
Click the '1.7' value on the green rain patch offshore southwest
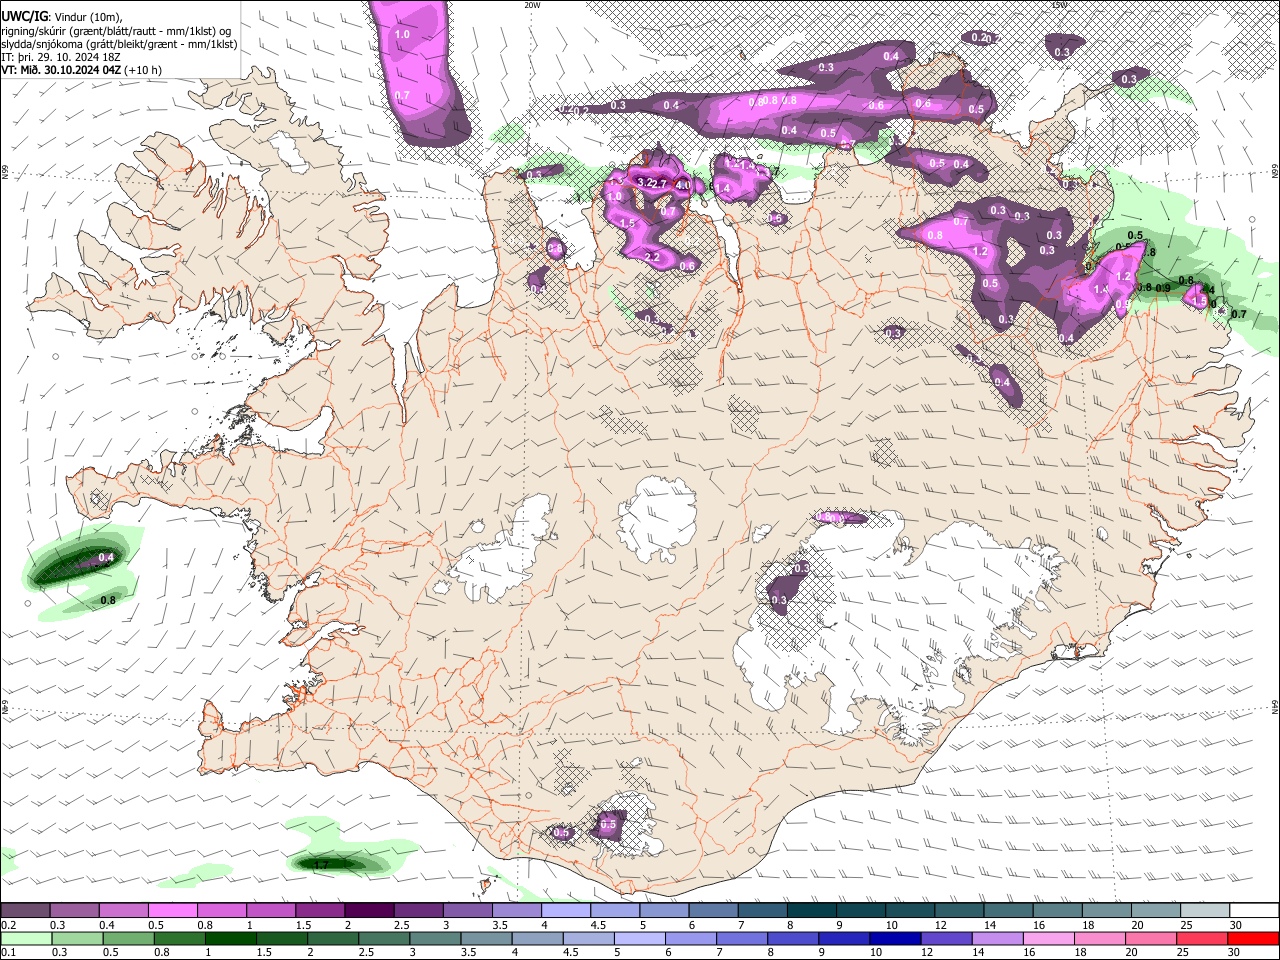coord(321,865)
